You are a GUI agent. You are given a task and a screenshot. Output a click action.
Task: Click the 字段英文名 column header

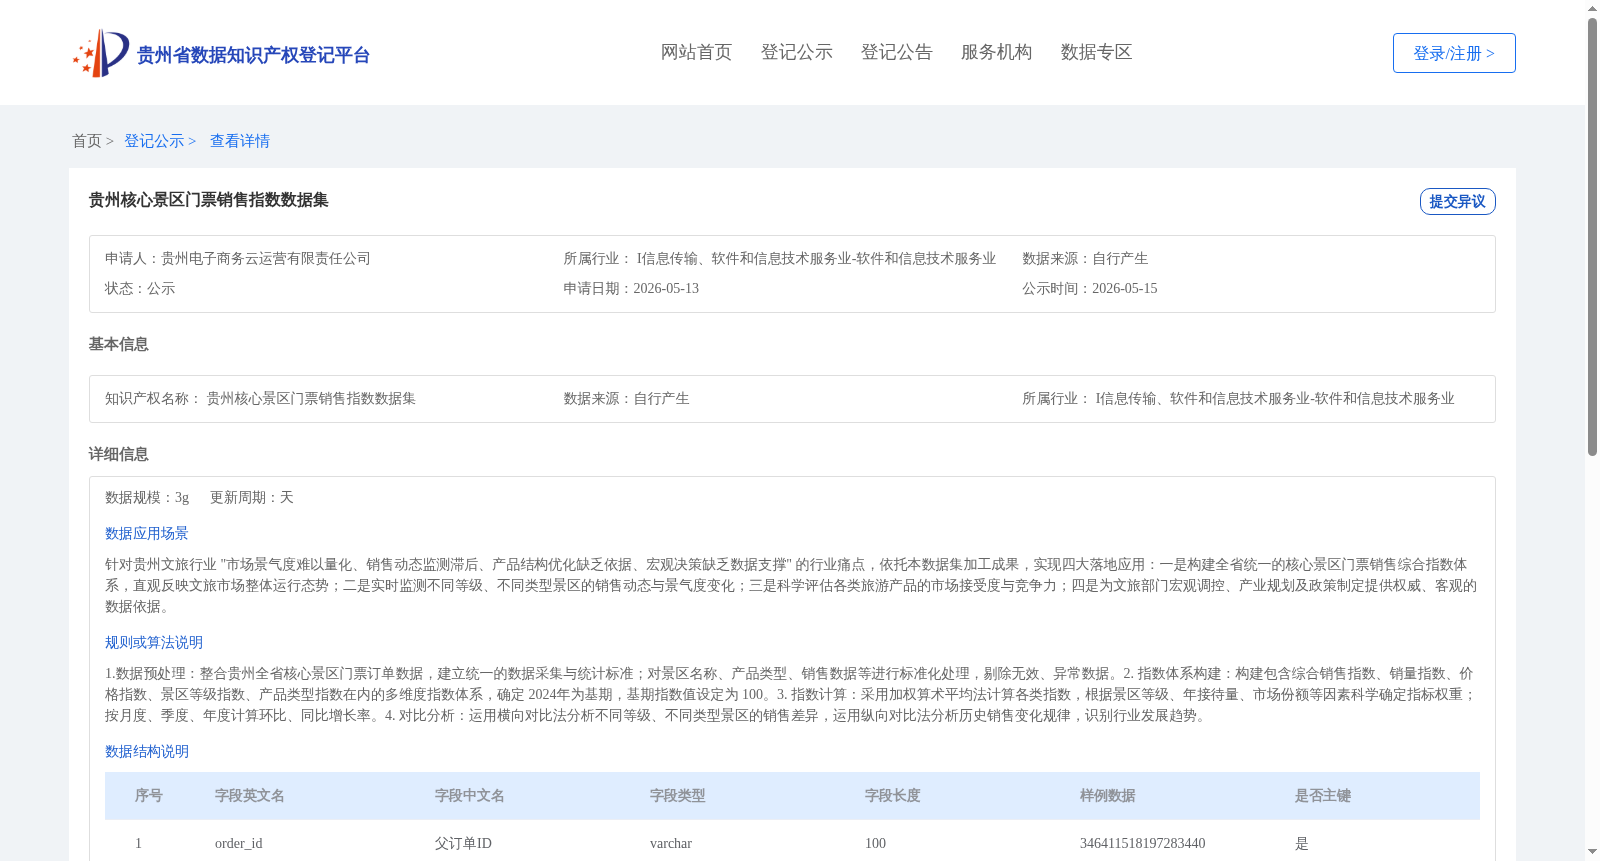click(250, 796)
